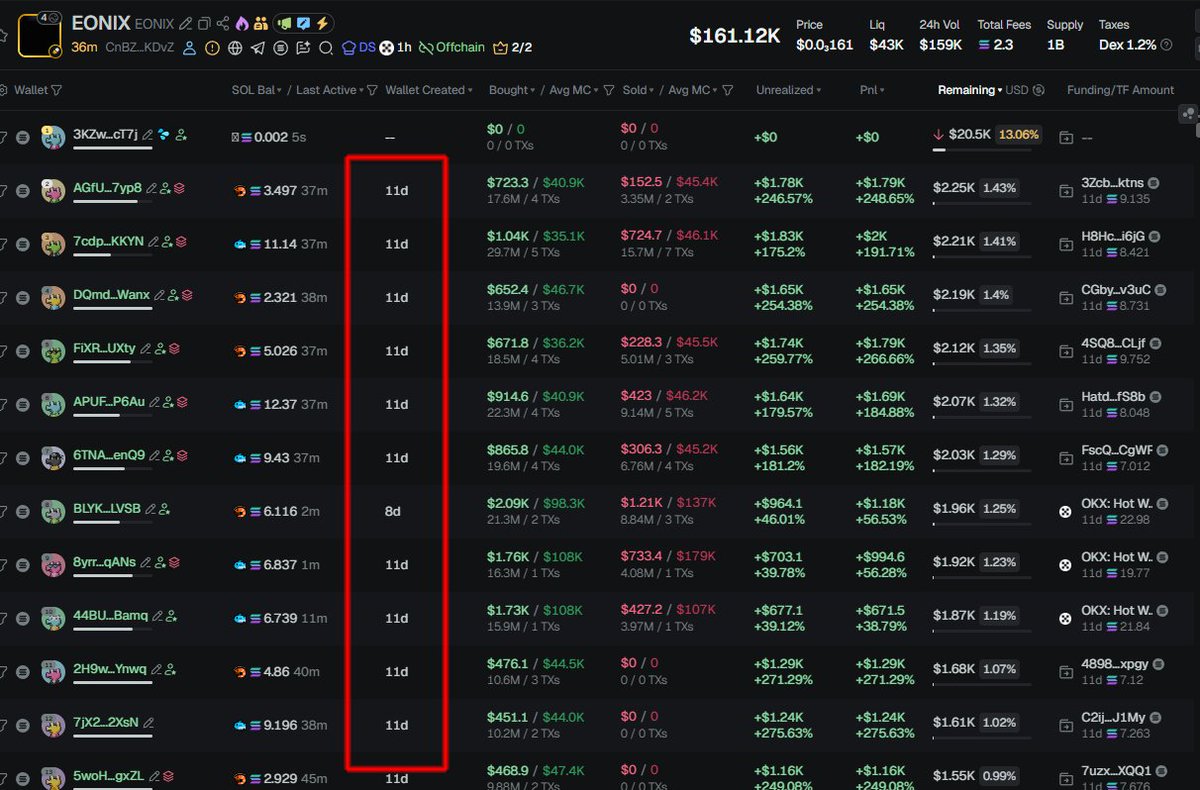Click the warning exclamation icon in the header
The image size is (1200, 790).
pyautogui.click(x=212, y=48)
